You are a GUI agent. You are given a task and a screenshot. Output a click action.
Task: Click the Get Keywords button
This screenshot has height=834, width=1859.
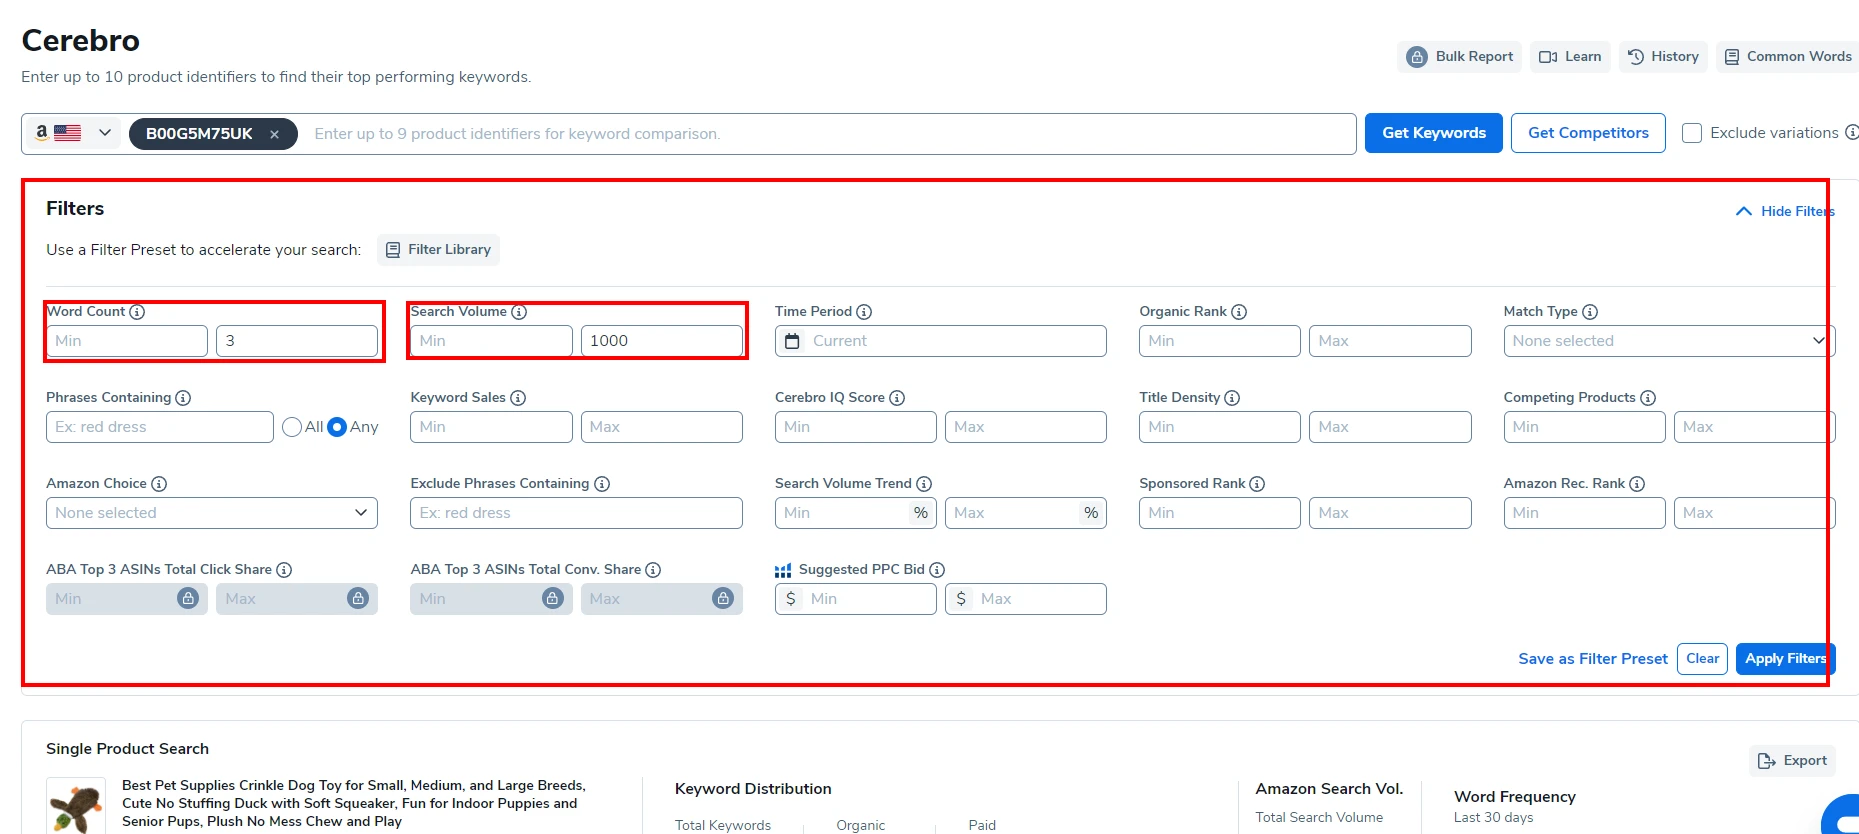click(x=1433, y=133)
